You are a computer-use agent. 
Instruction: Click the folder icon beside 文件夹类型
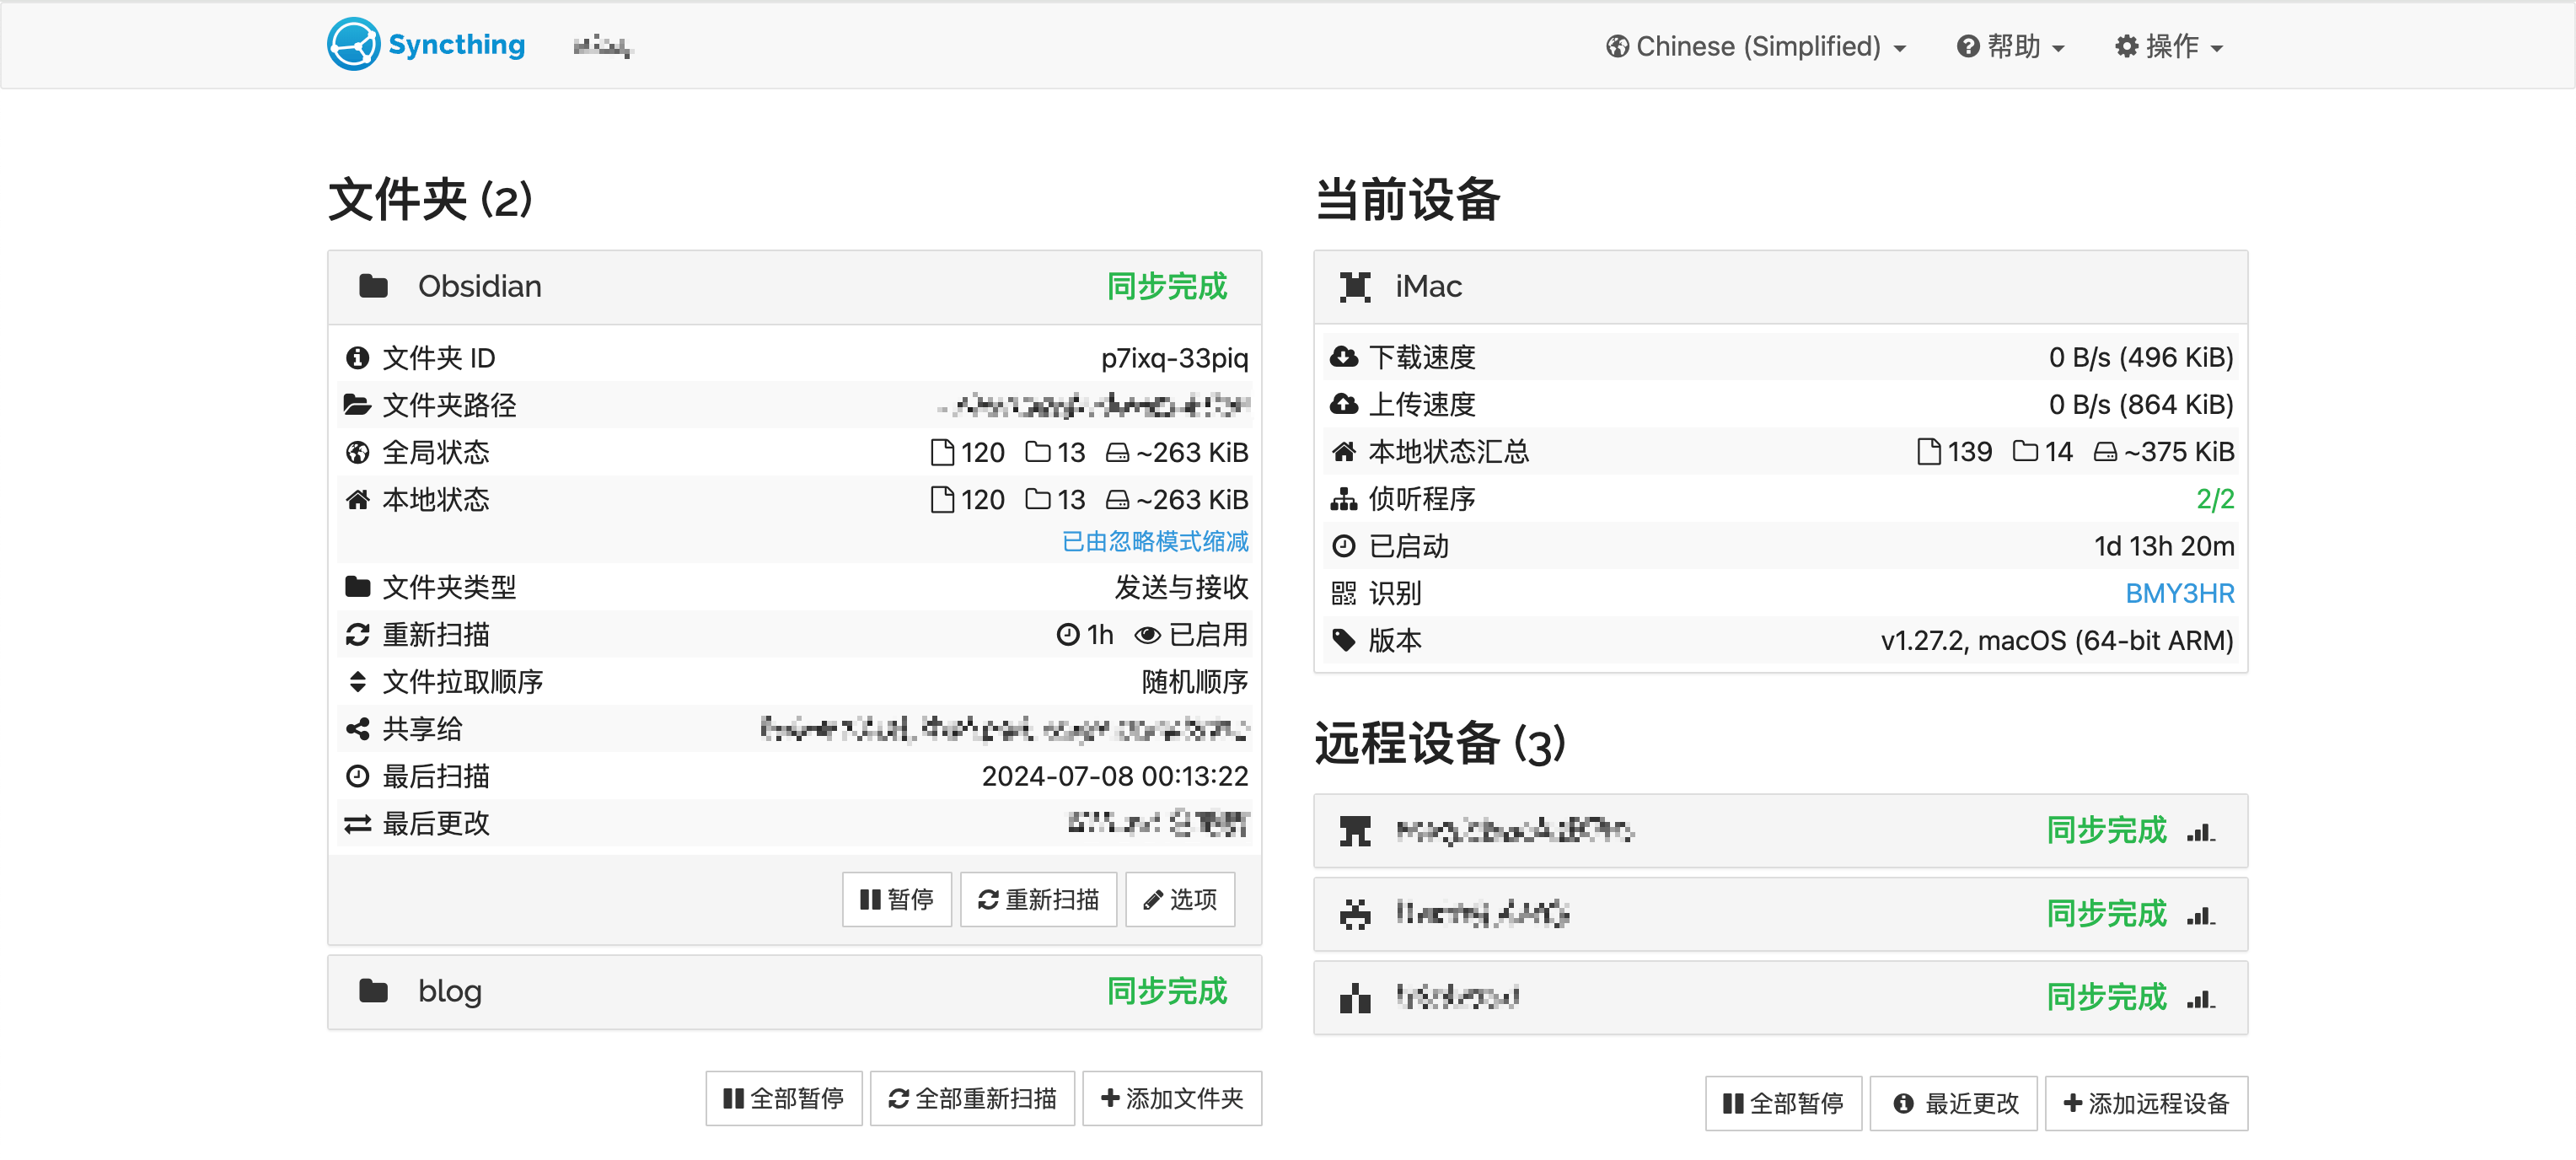click(357, 587)
